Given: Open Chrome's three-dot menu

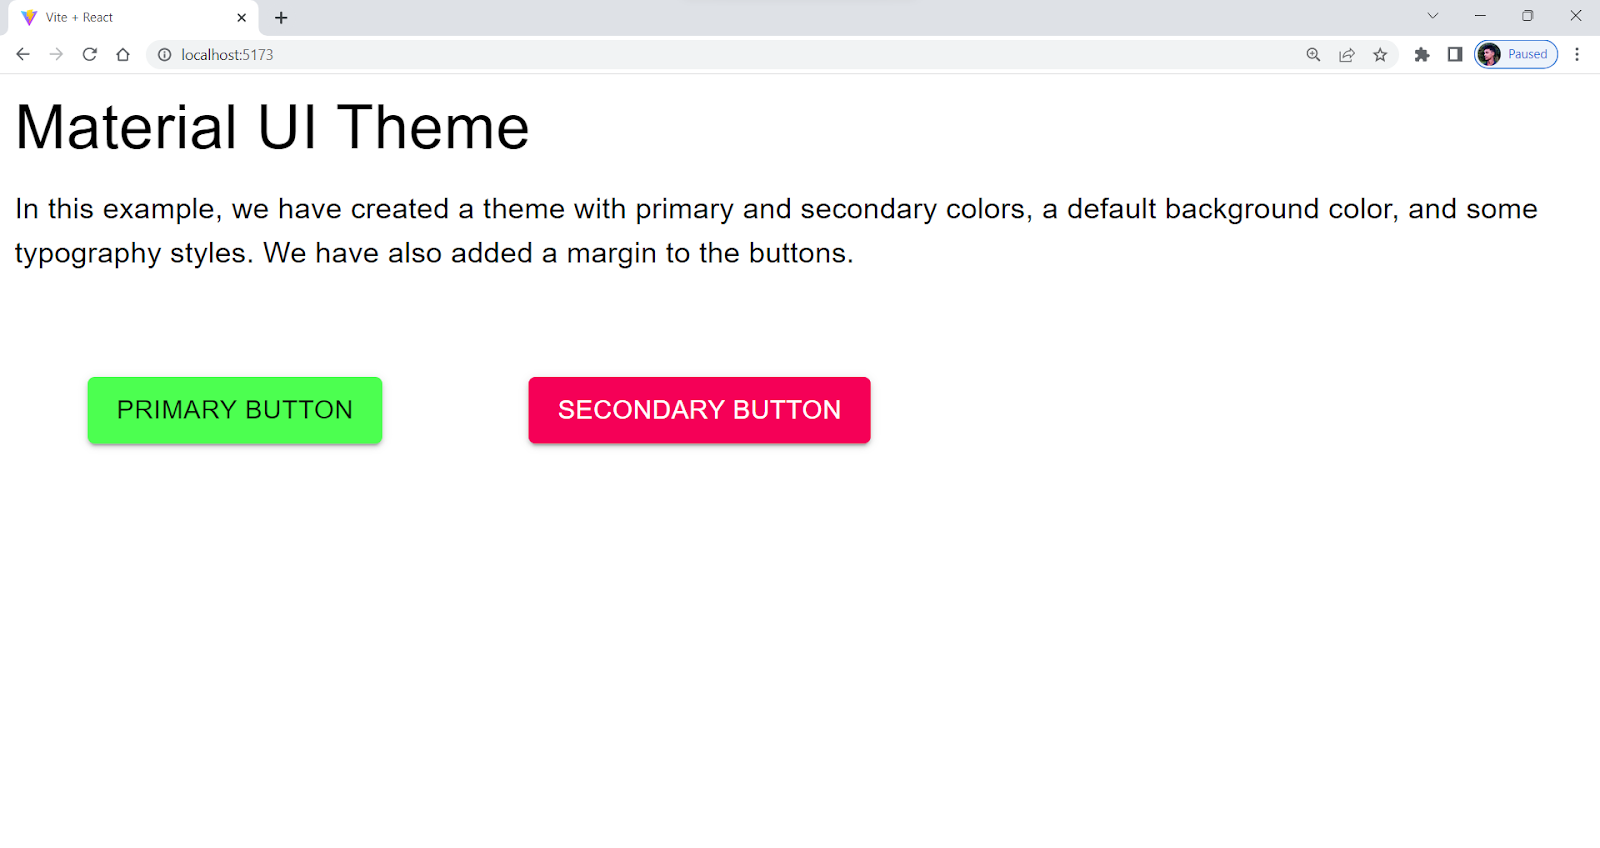Looking at the screenshot, I should pos(1577,55).
